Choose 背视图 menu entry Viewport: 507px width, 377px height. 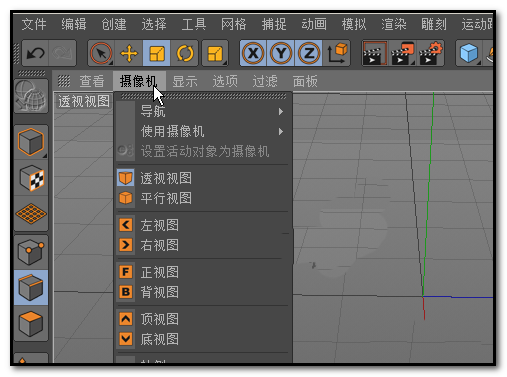(x=203, y=292)
